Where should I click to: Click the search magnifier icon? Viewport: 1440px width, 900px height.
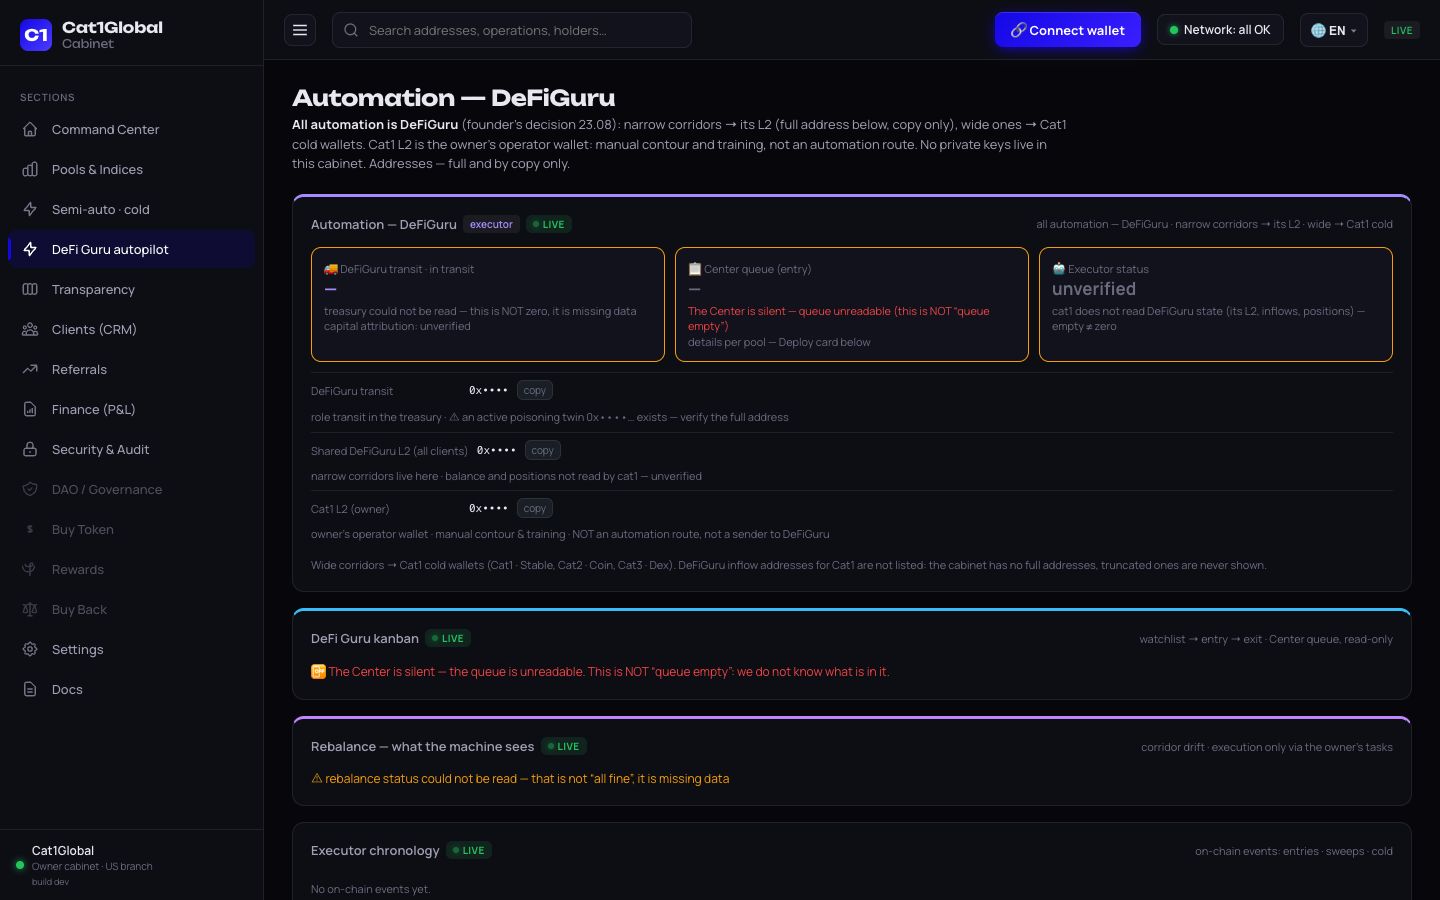pos(351,30)
